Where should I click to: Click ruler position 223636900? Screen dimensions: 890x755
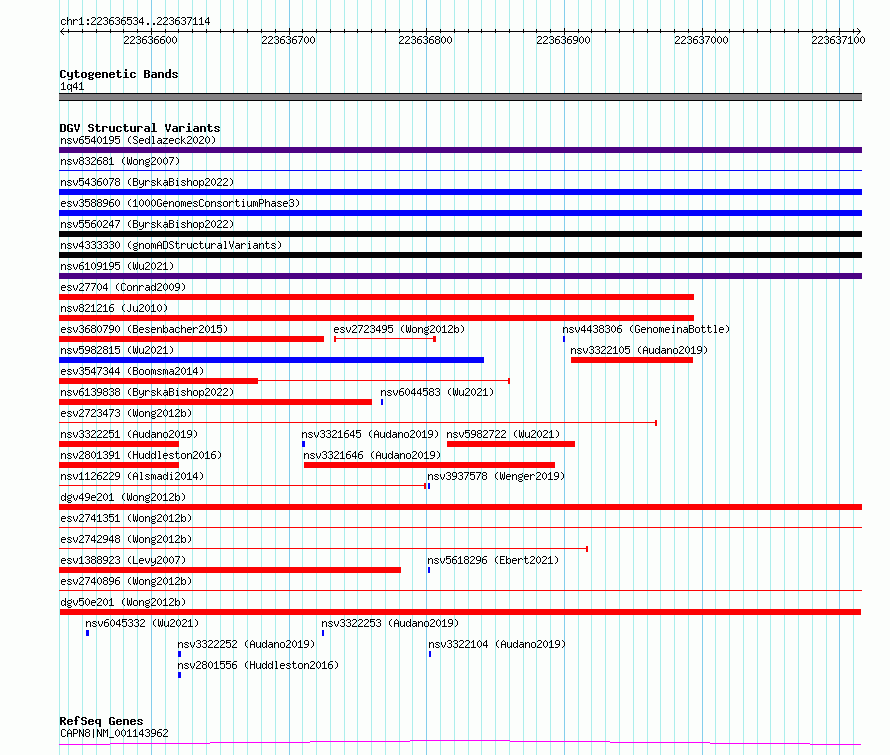point(564,40)
